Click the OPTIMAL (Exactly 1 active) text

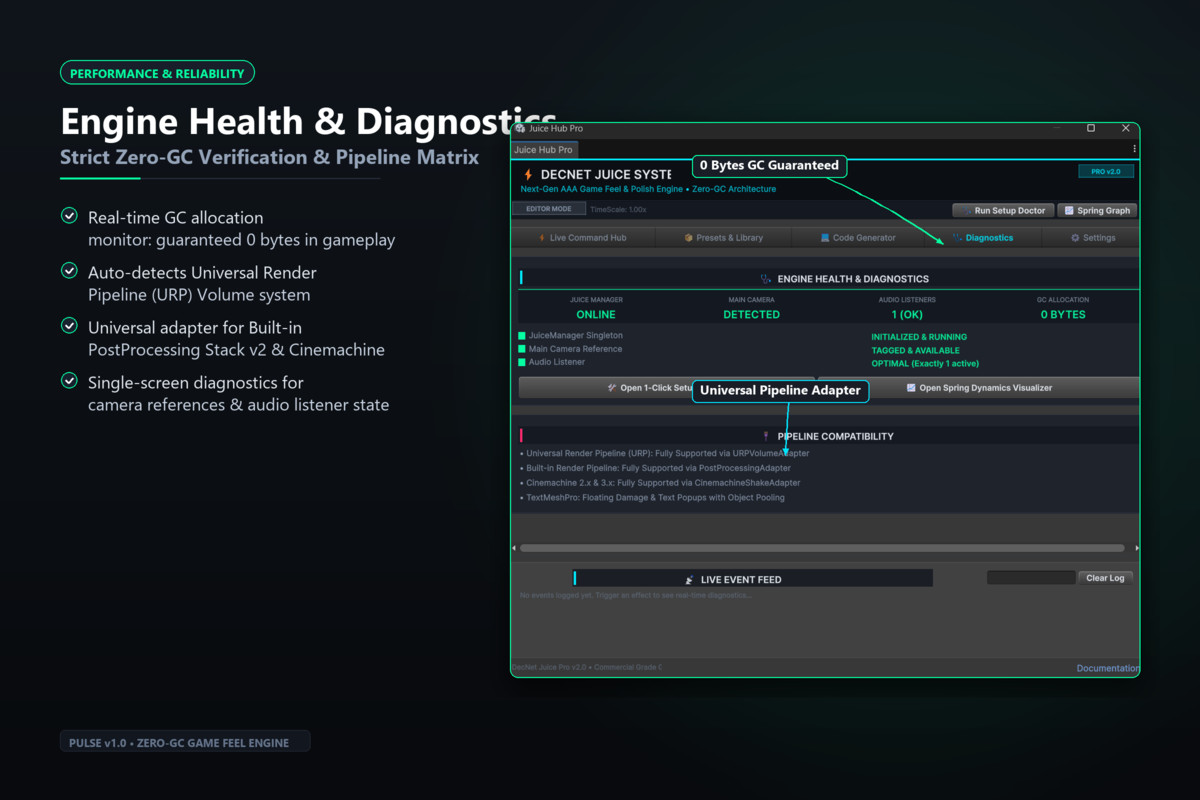point(925,363)
